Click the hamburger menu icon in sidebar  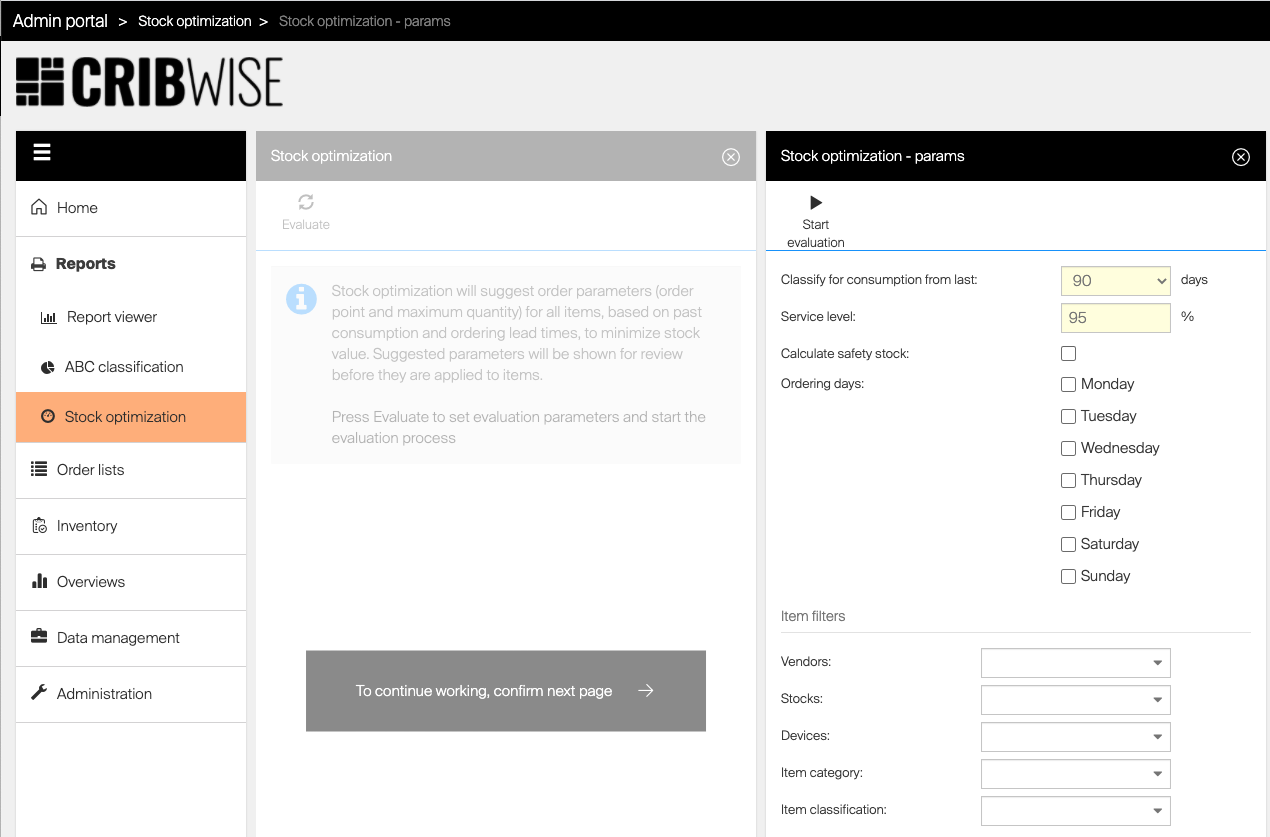click(x=42, y=153)
